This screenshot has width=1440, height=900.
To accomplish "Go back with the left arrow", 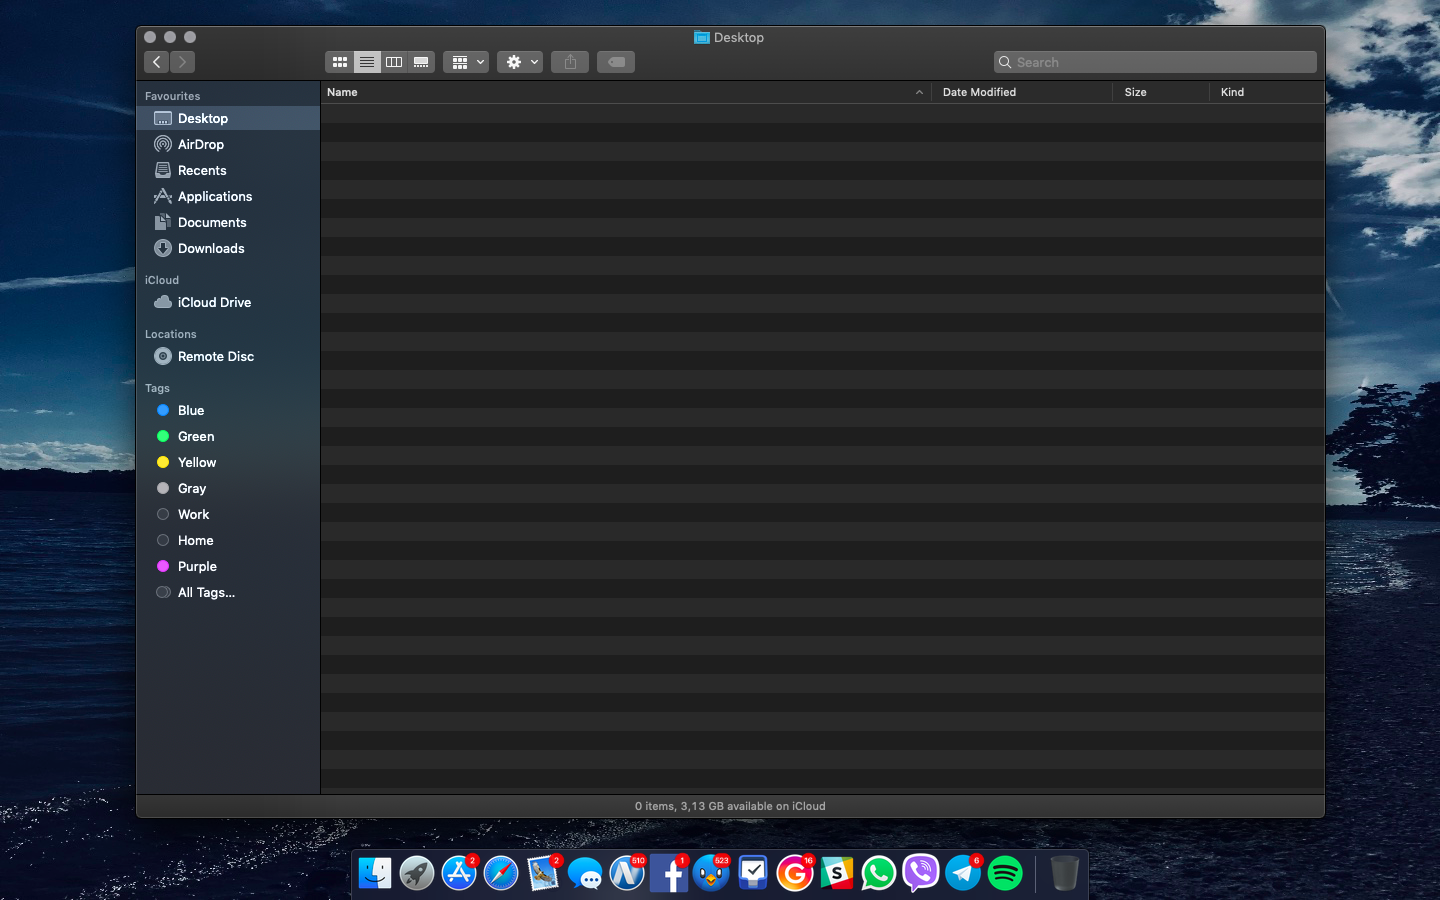I will [x=157, y=62].
